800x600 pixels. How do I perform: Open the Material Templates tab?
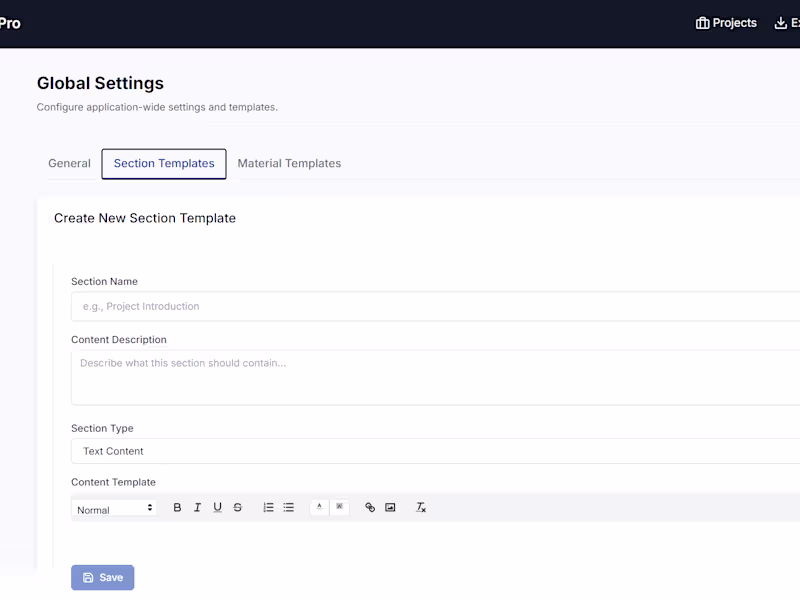[290, 163]
